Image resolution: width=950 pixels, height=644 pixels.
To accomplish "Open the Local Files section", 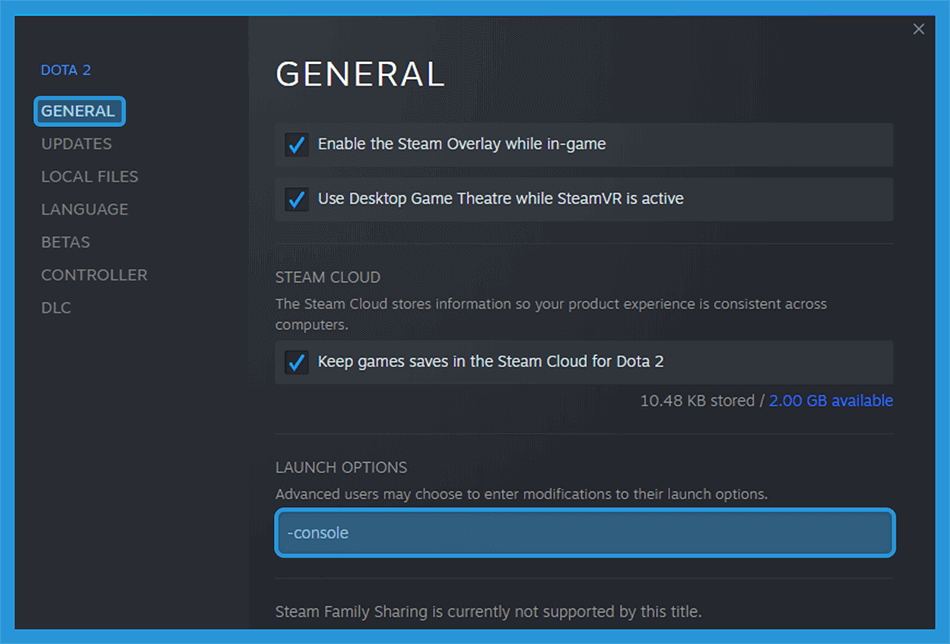I will pyautogui.click(x=90, y=177).
